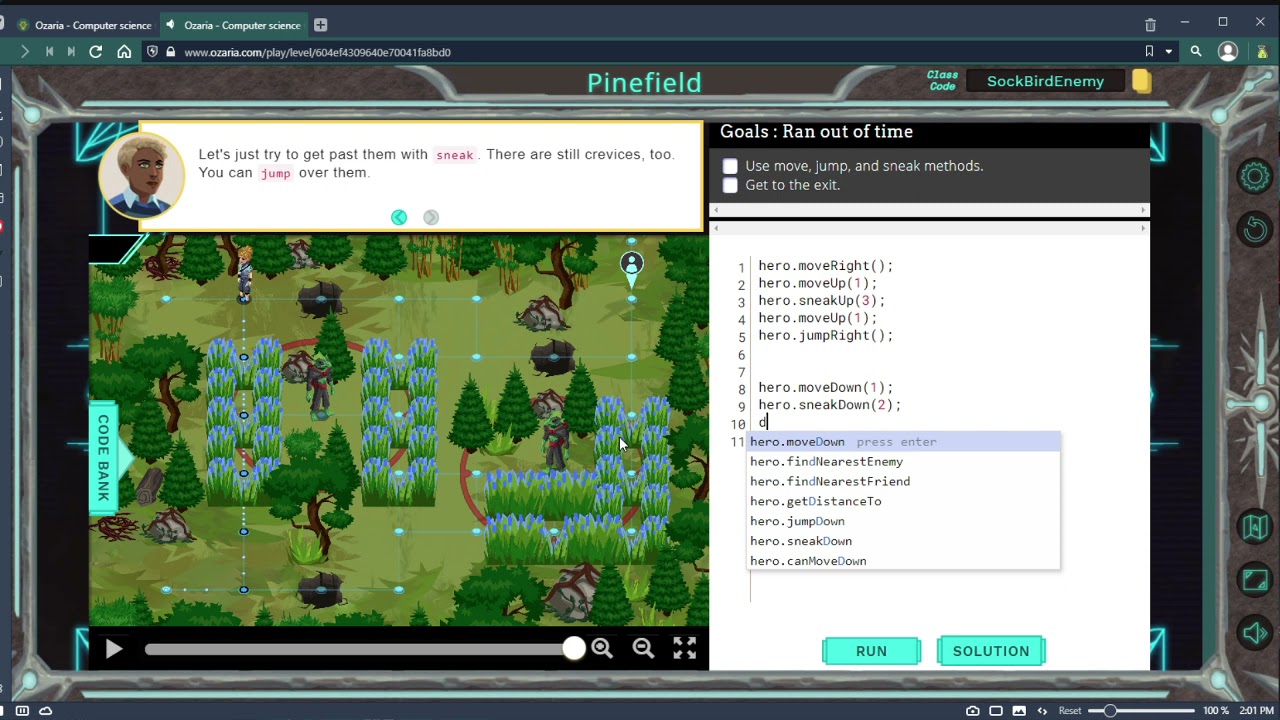Click the Pinefield level title
This screenshot has width=1280, height=720.
tap(644, 83)
